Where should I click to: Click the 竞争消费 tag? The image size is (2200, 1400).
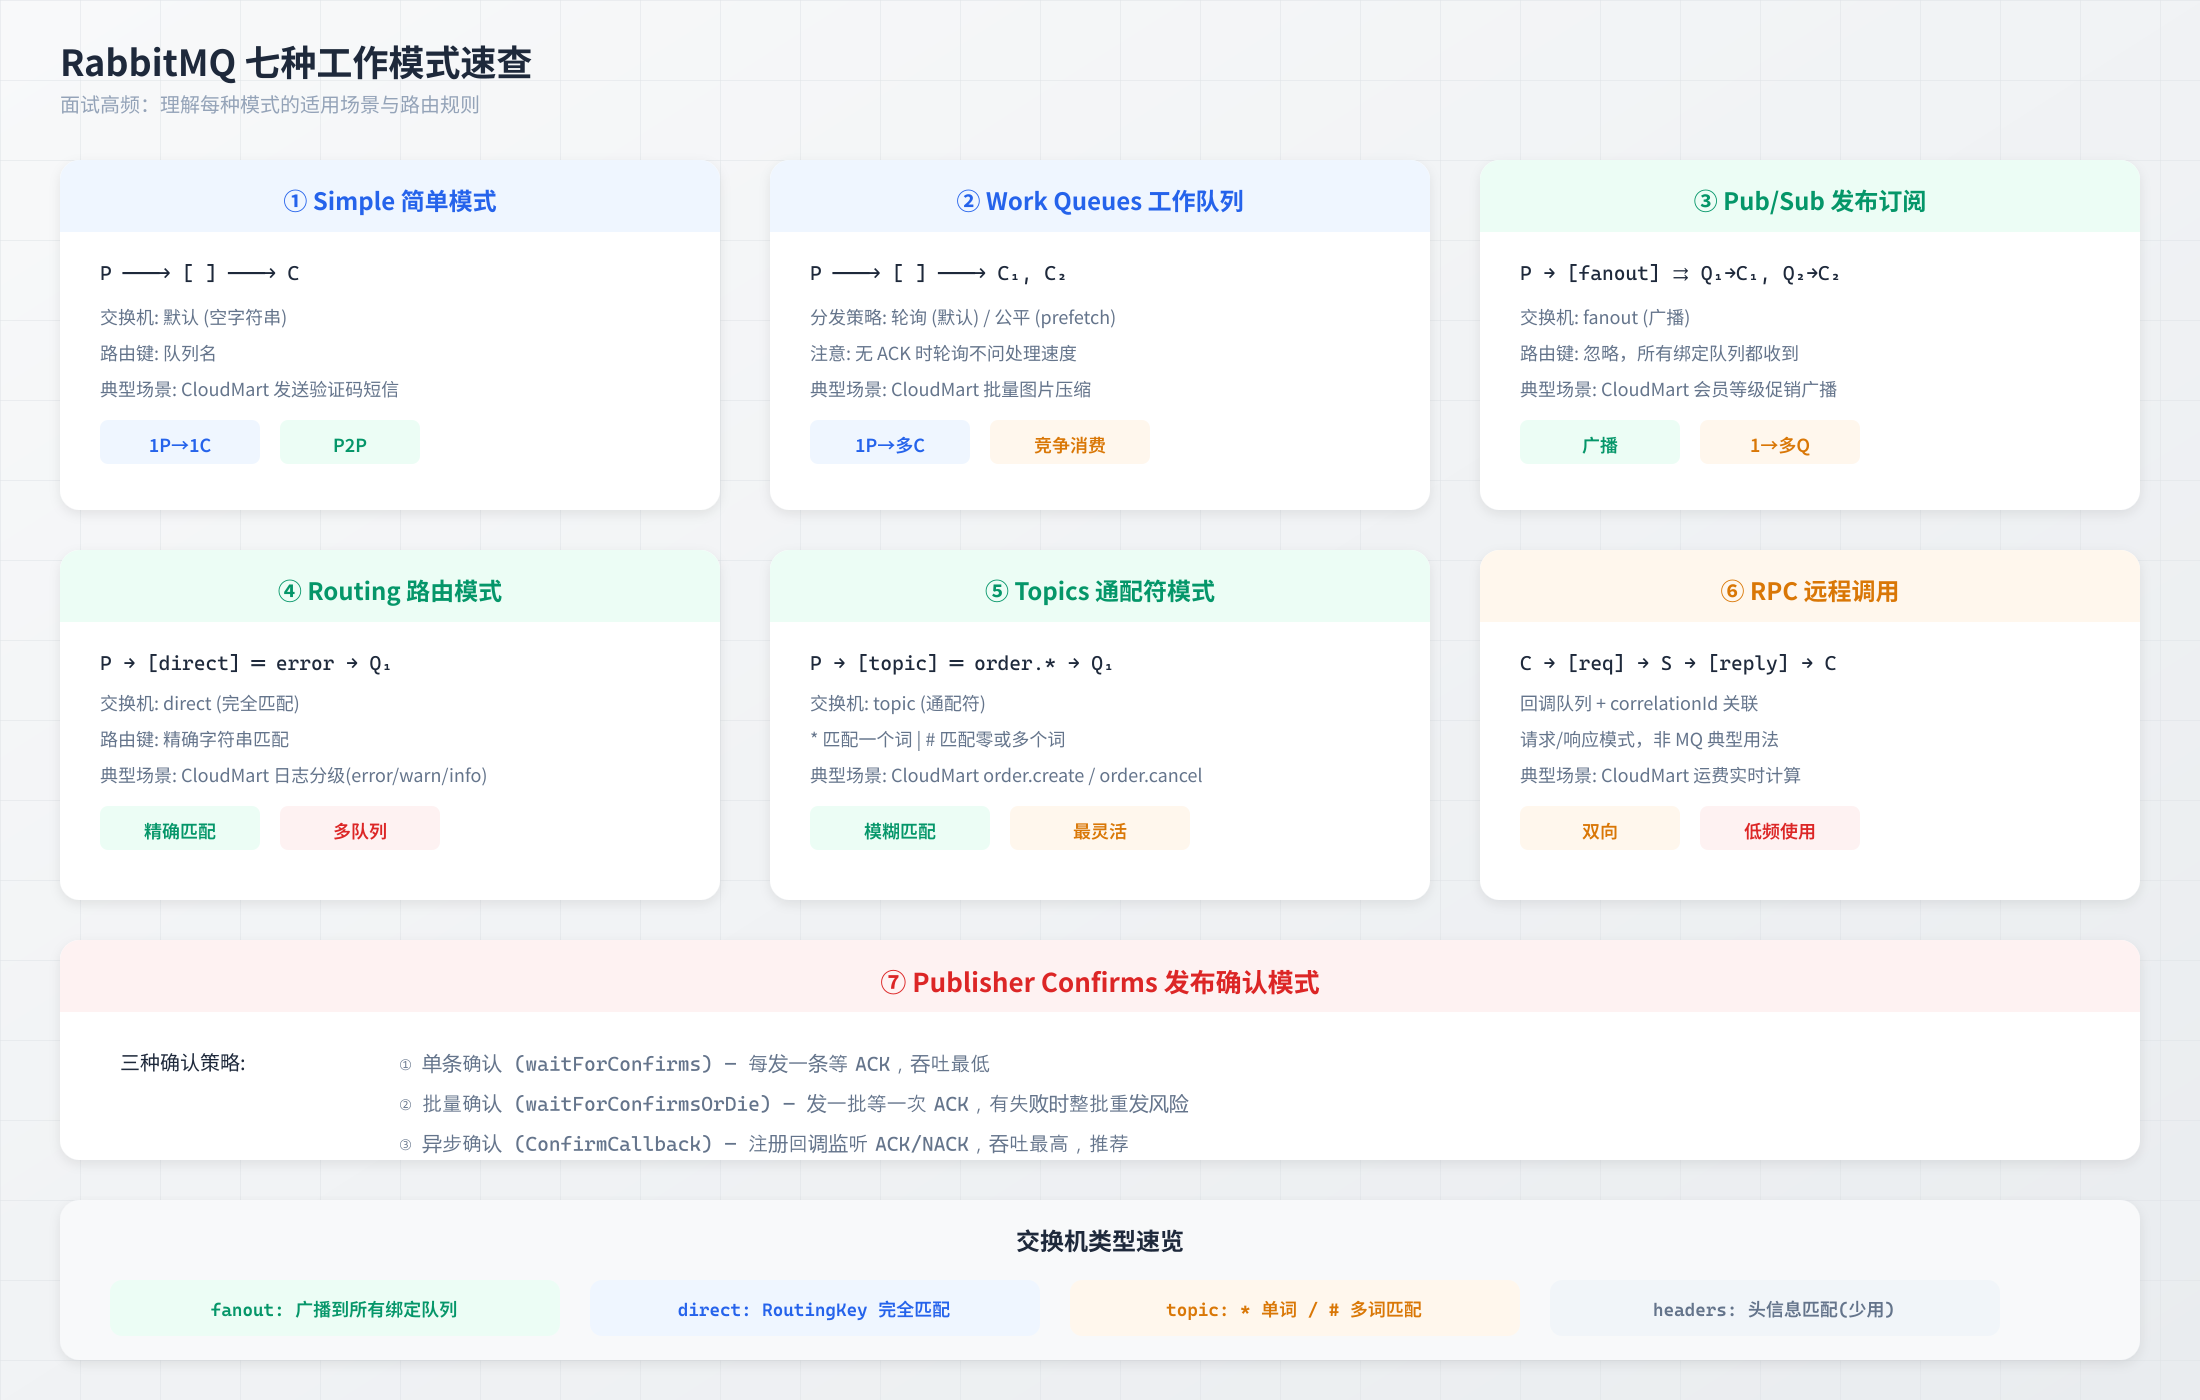coord(1070,444)
